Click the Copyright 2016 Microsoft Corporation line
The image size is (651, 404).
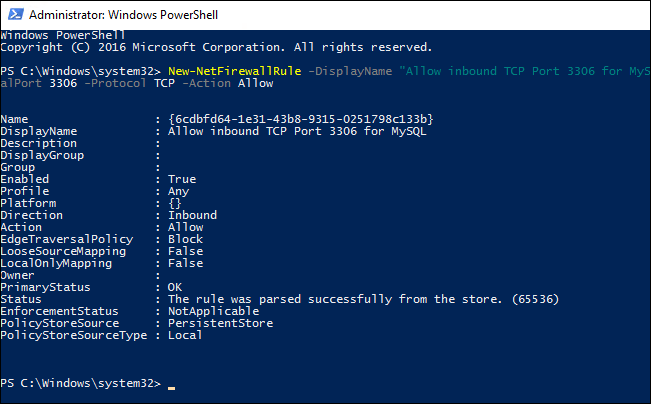216,47
